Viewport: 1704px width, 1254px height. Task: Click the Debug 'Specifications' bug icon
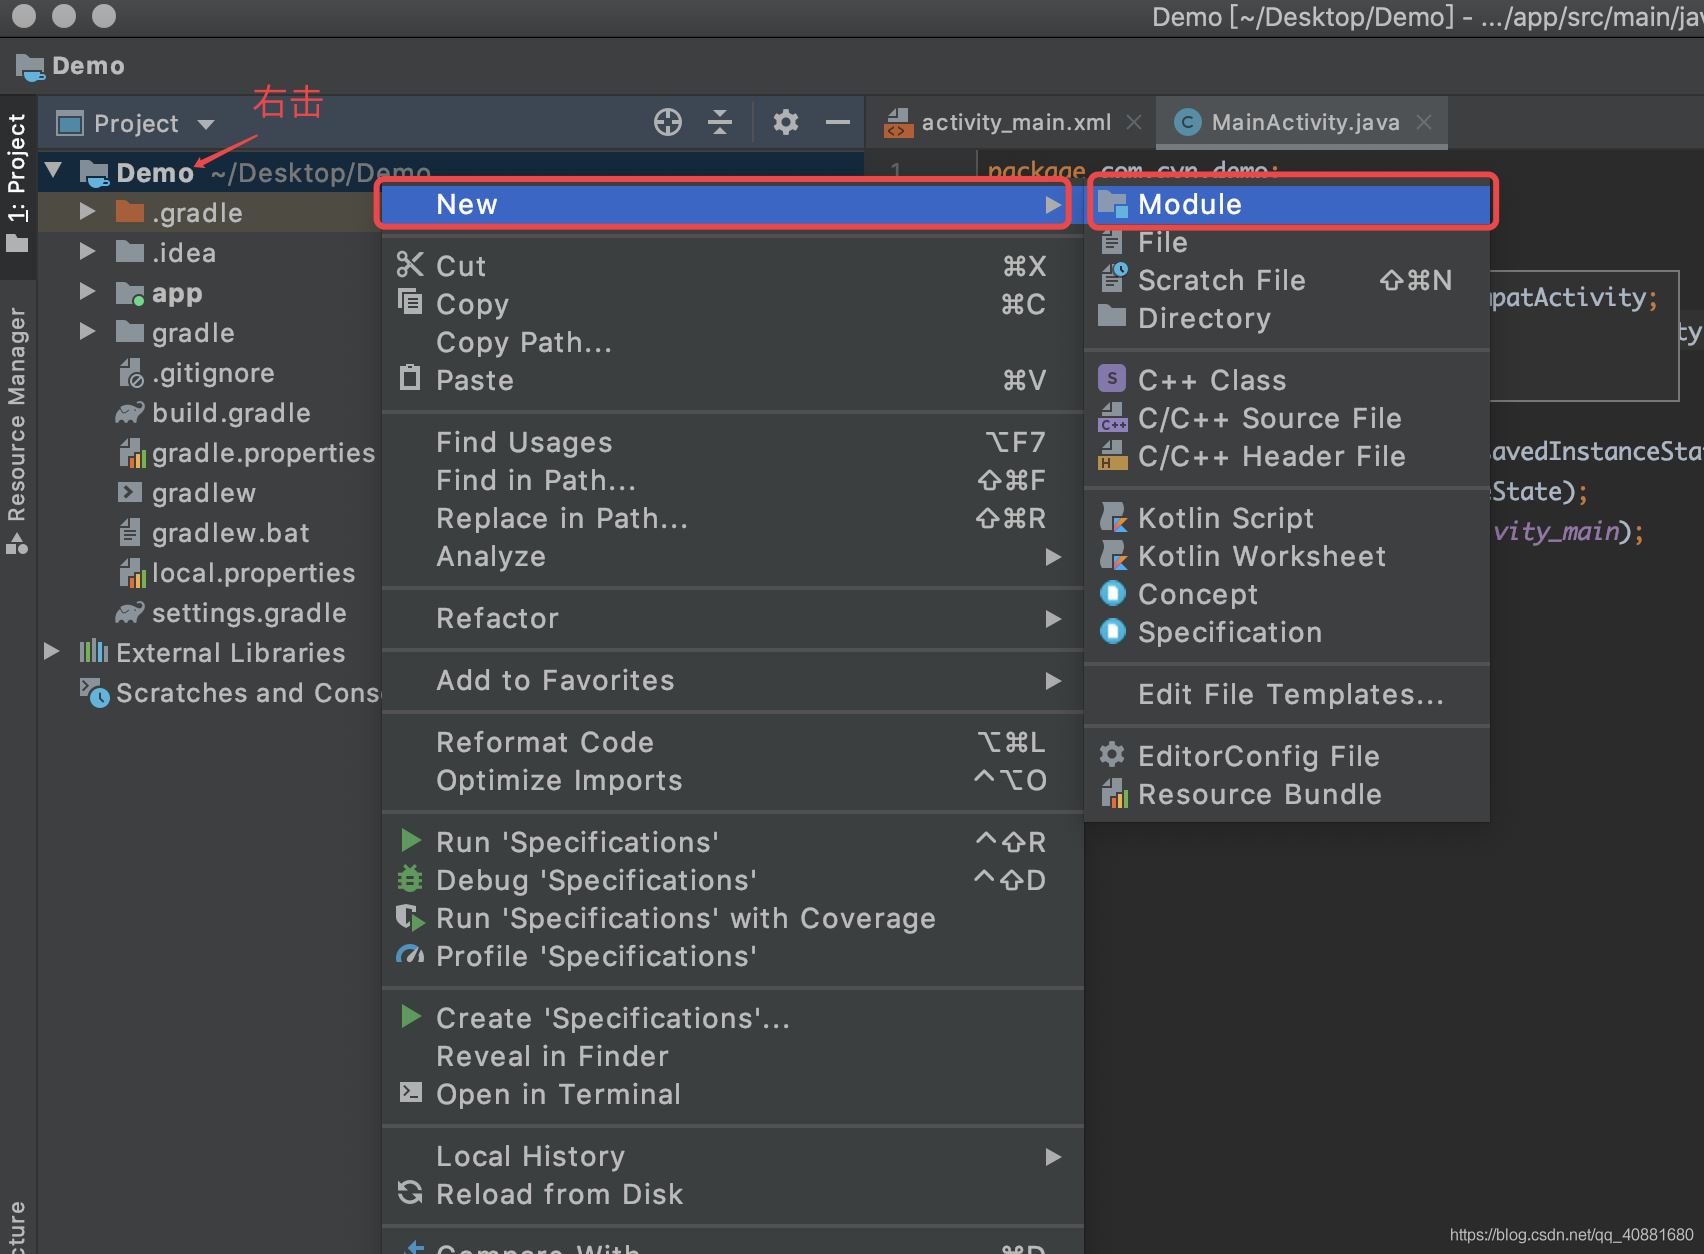(410, 879)
